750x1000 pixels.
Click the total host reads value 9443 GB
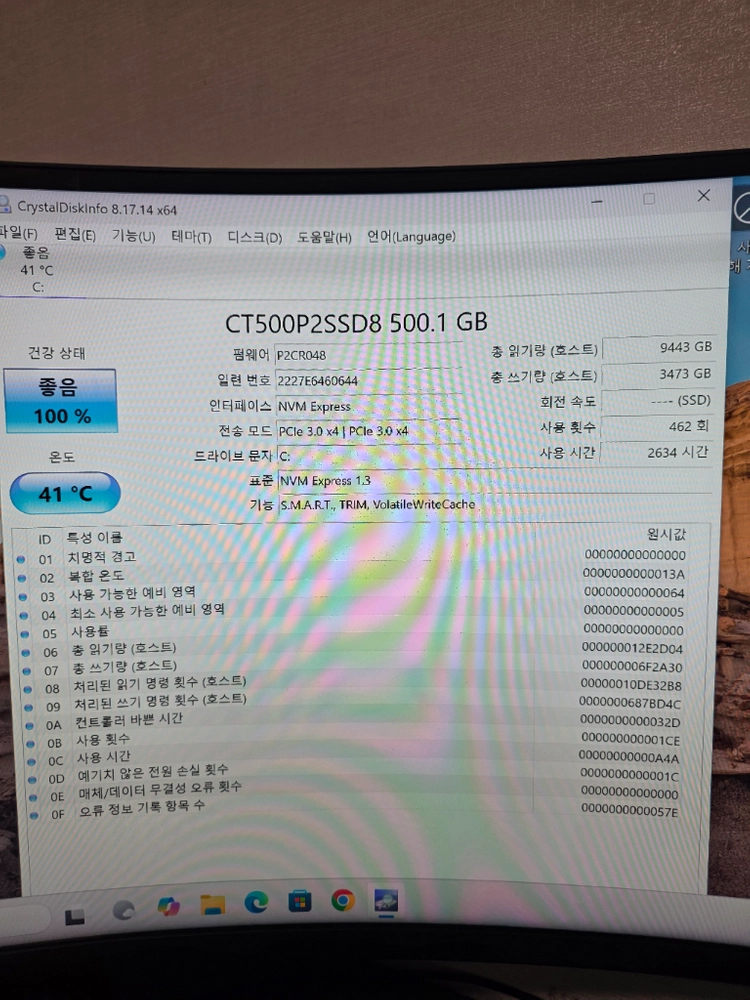click(x=658, y=348)
